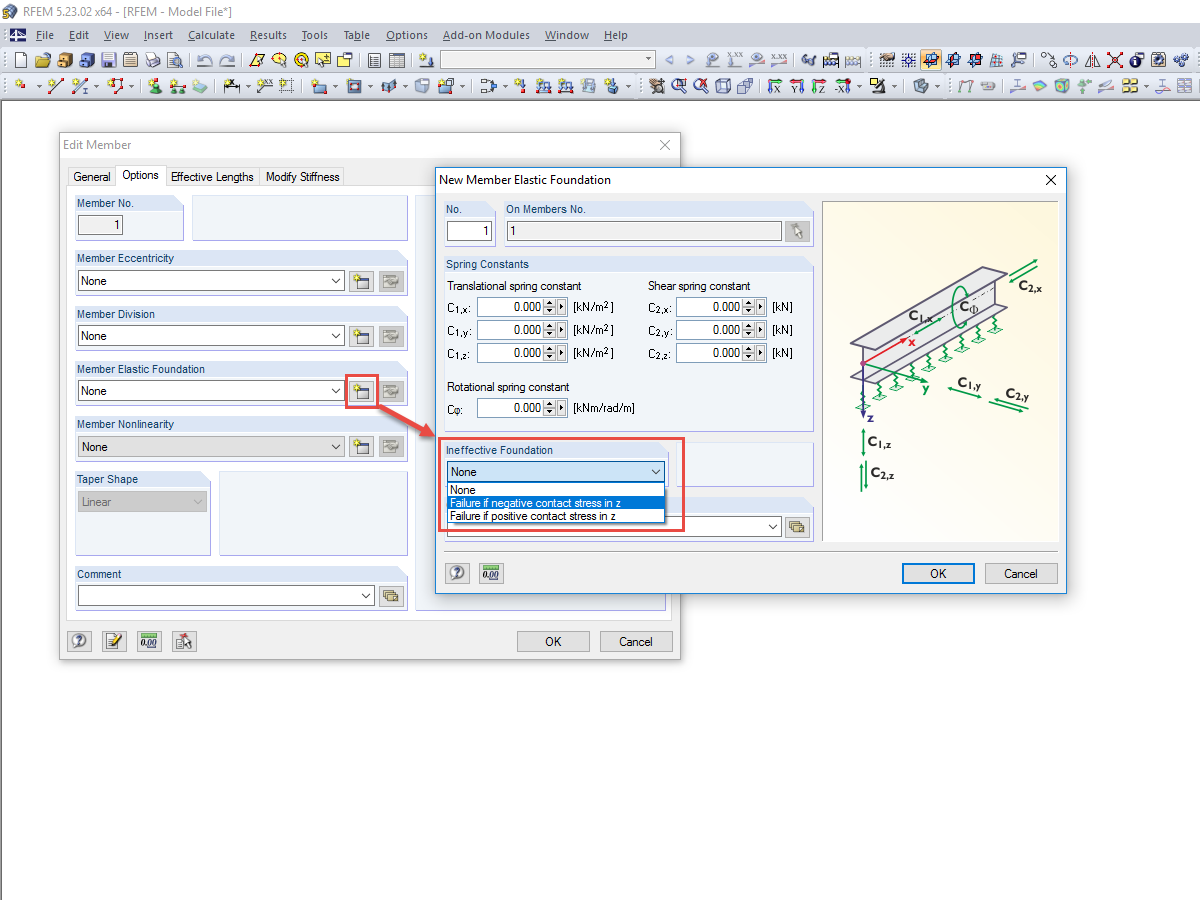The height and width of the screenshot is (900, 1200).
Task: Click the Print icon in toolbar
Action: tap(152, 60)
